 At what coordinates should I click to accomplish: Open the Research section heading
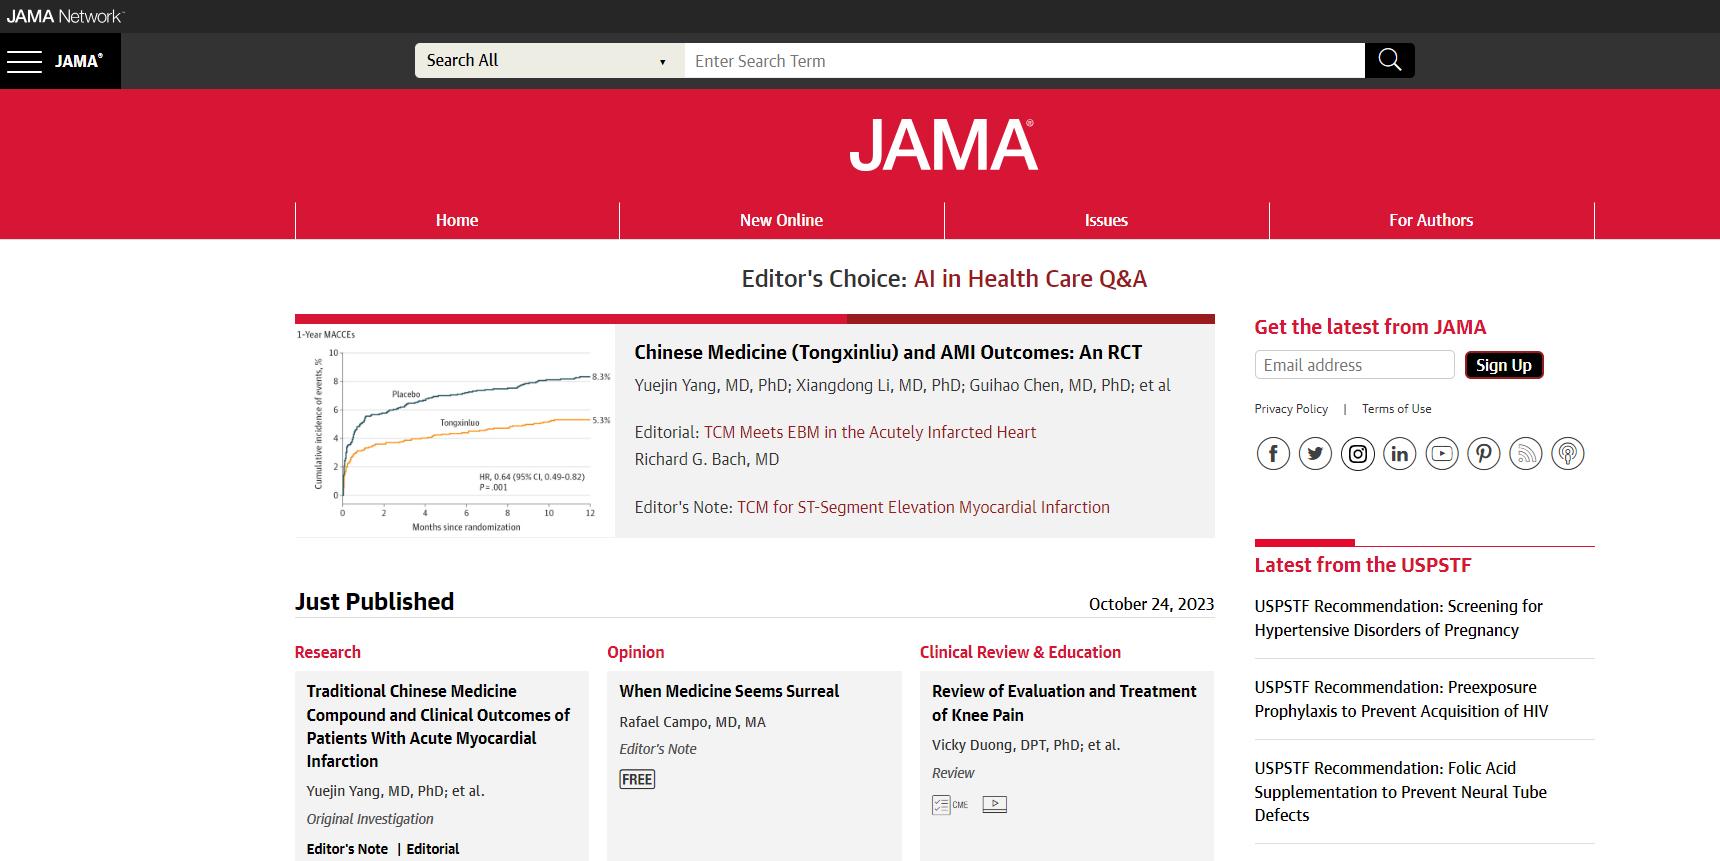pyautogui.click(x=327, y=652)
